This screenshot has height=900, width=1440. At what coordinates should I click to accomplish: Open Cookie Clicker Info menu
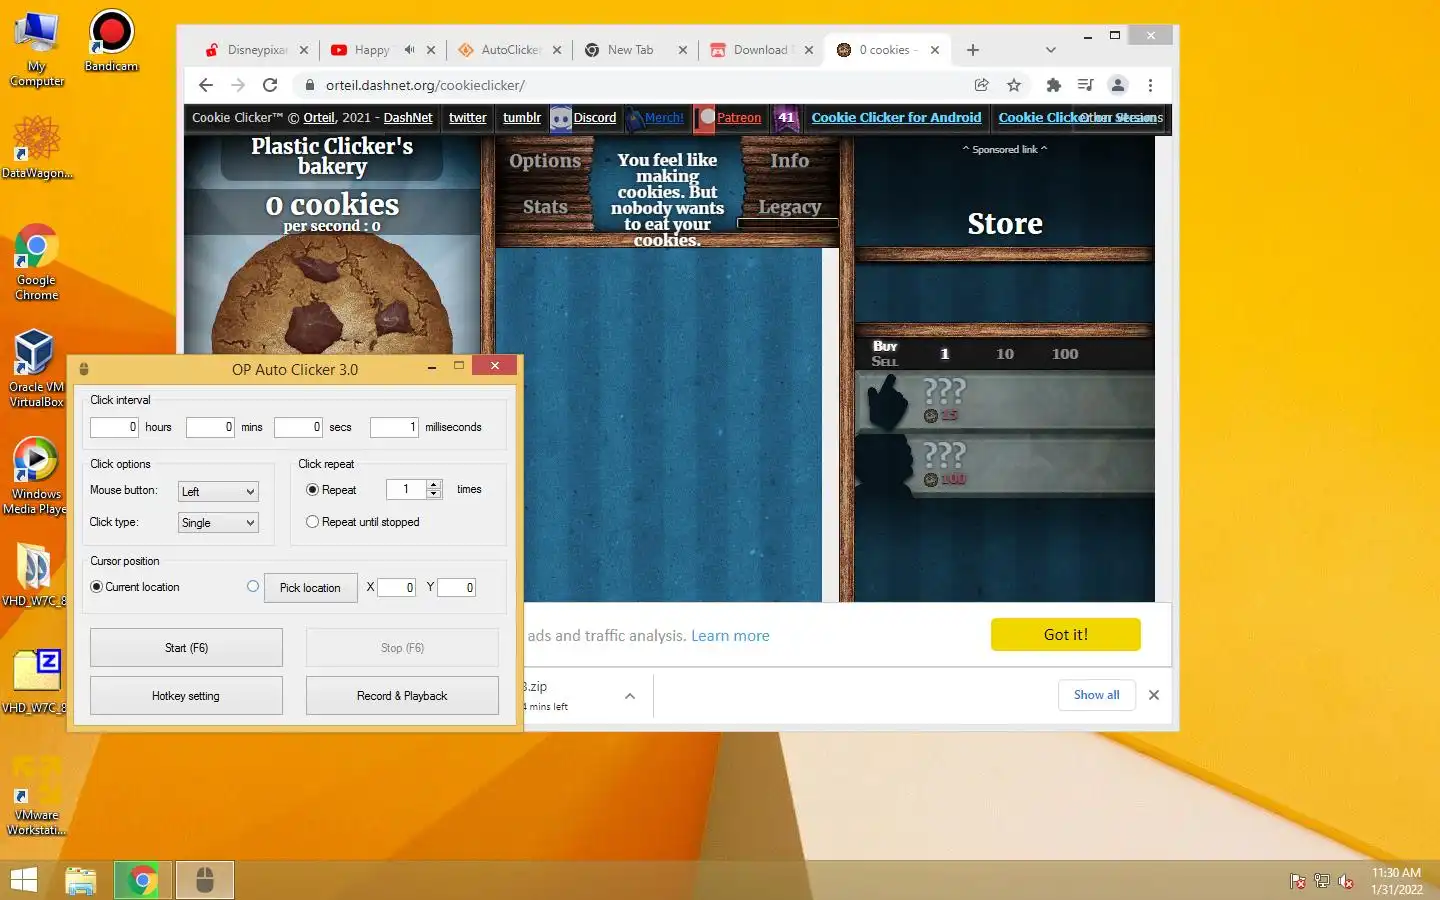point(789,161)
